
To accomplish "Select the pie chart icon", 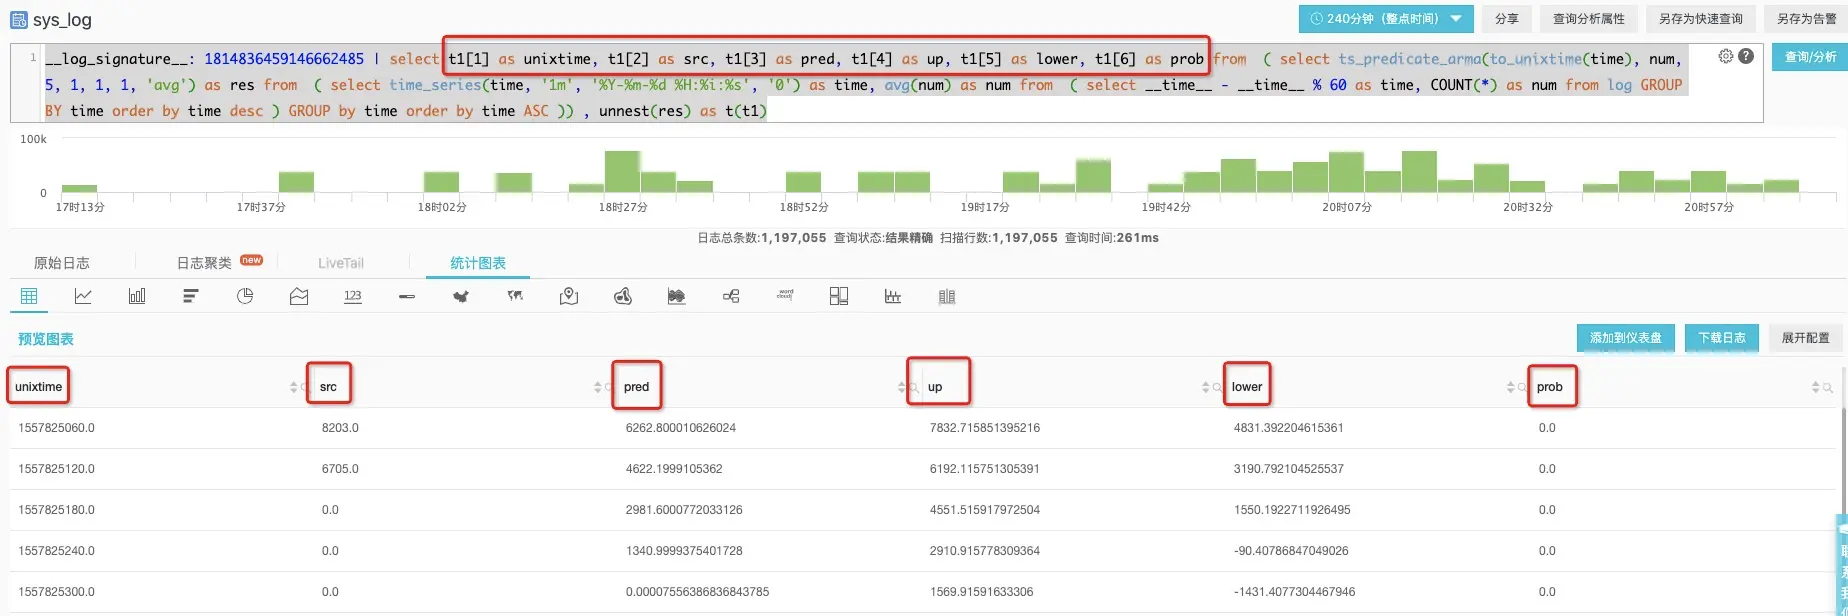I will pos(245,296).
